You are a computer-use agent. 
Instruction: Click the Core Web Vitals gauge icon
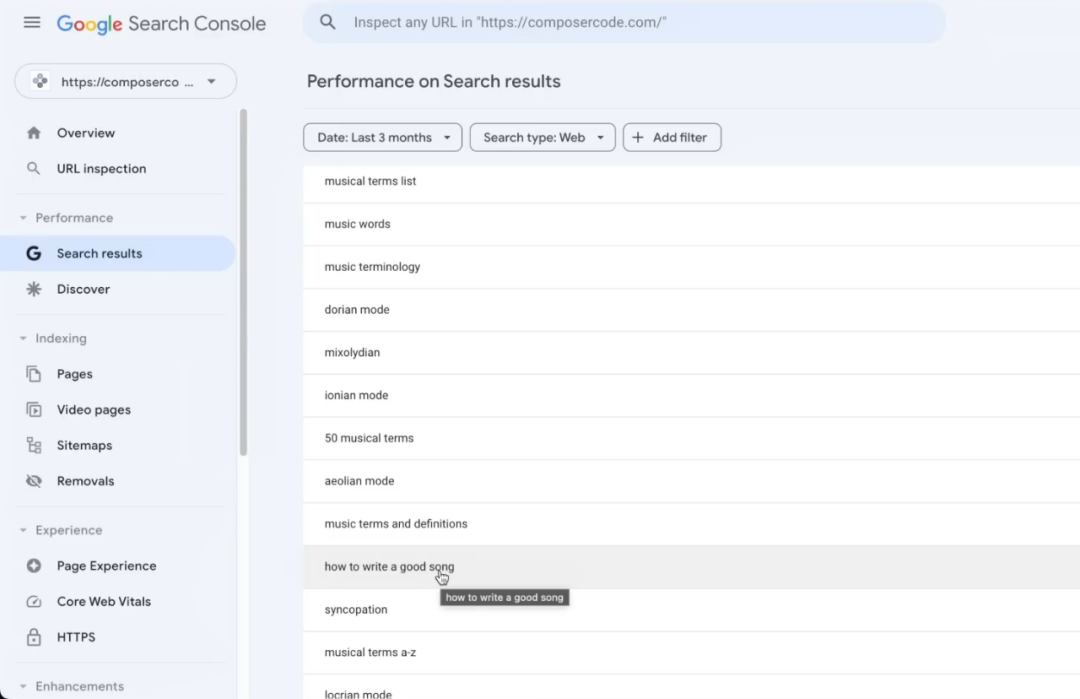34,602
